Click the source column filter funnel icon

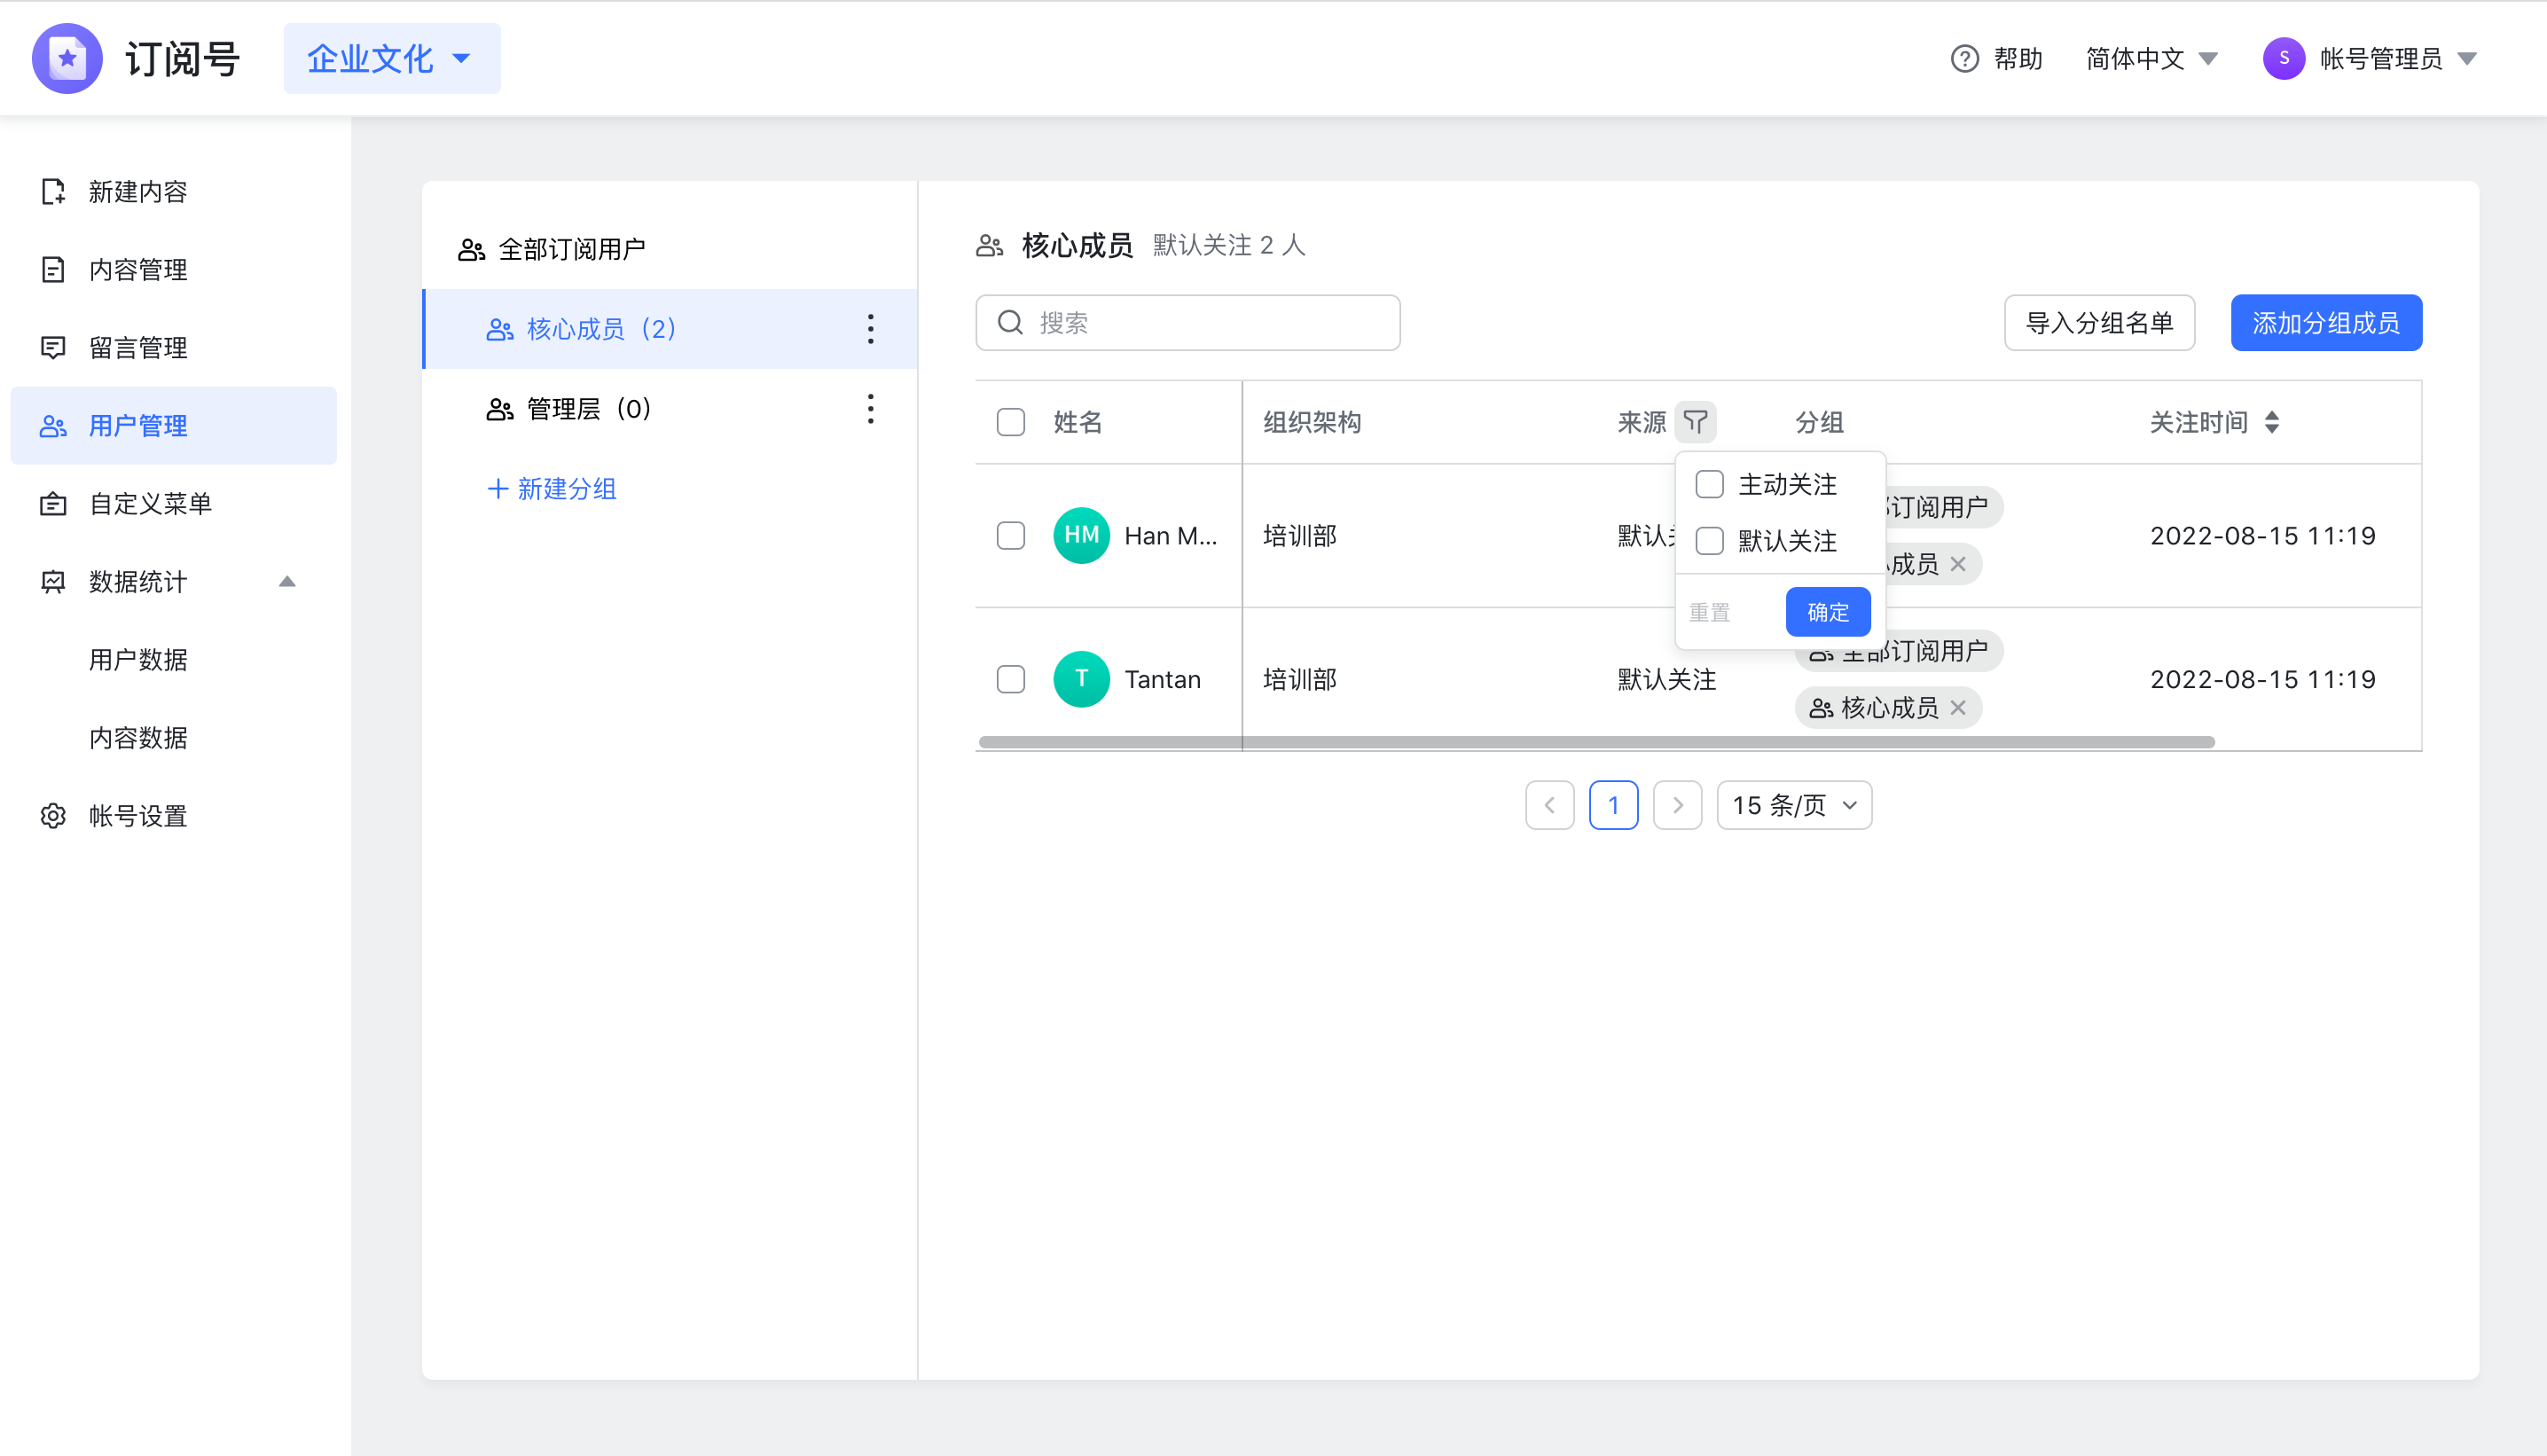coord(1695,422)
